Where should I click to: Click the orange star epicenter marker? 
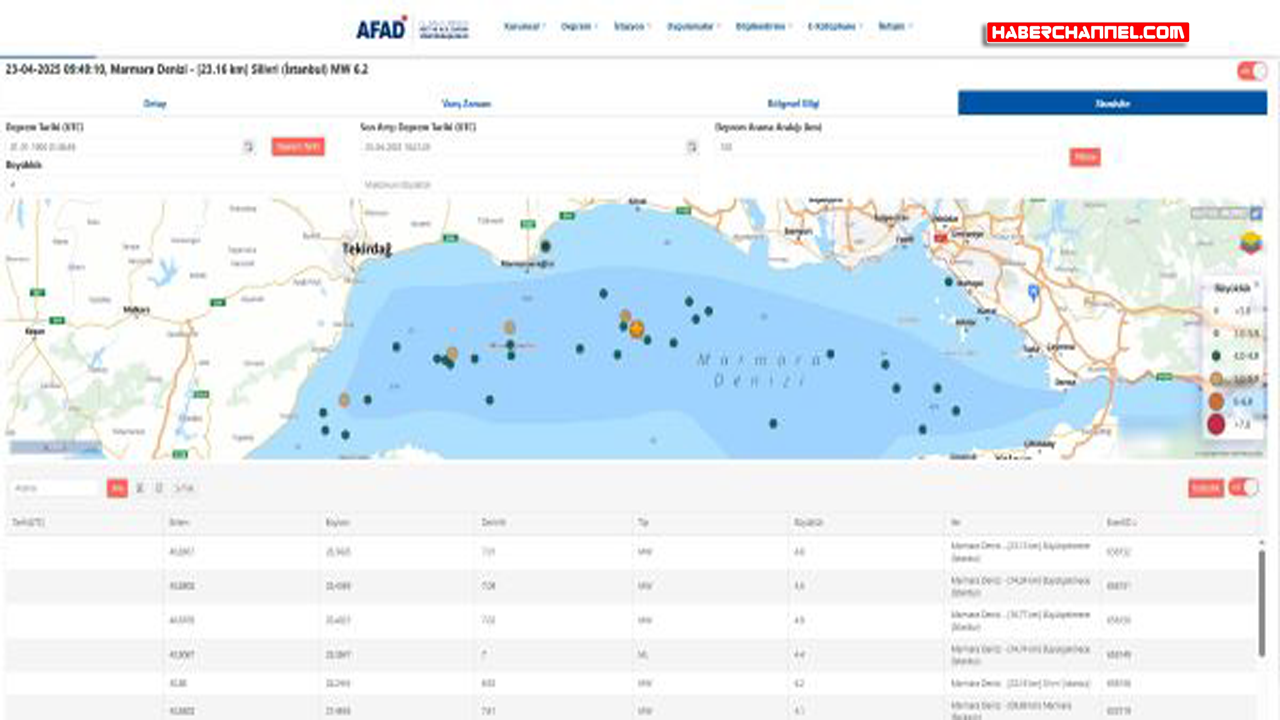pos(636,328)
